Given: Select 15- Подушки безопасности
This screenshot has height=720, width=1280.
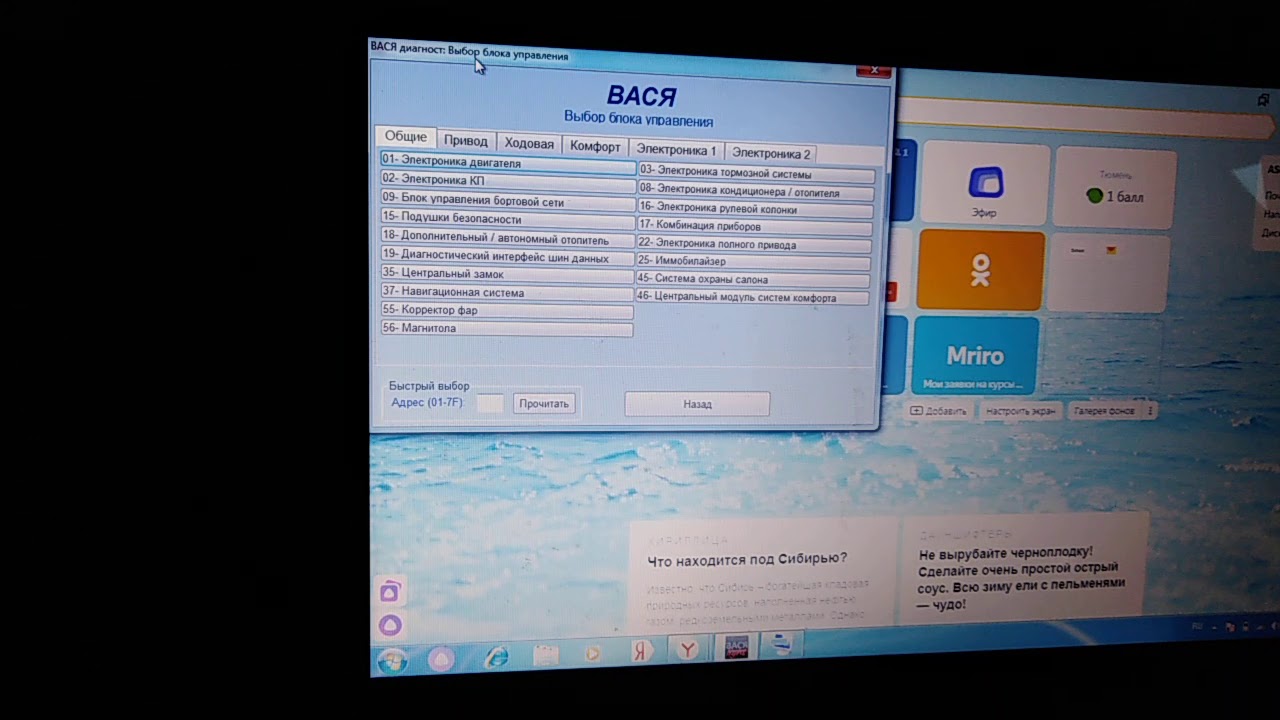Looking at the screenshot, I should click(x=508, y=218).
